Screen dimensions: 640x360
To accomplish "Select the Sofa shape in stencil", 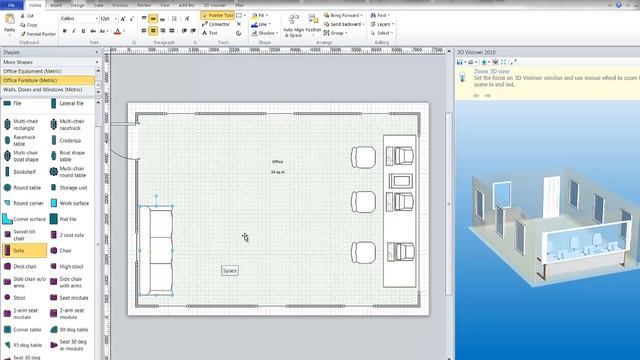I will [24, 251].
